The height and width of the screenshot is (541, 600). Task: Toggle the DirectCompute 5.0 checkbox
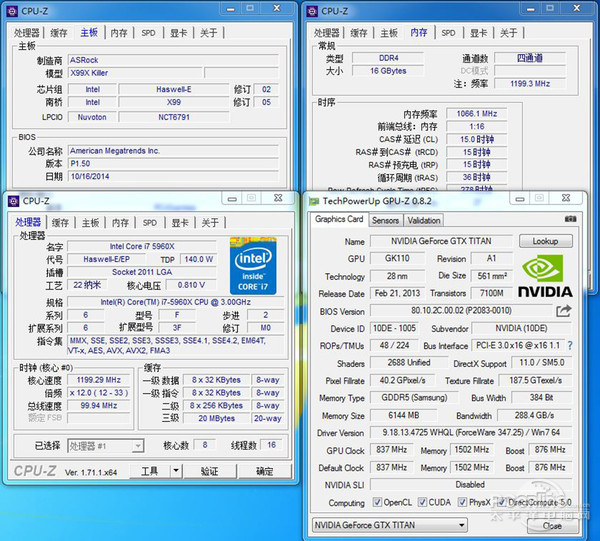(x=502, y=502)
